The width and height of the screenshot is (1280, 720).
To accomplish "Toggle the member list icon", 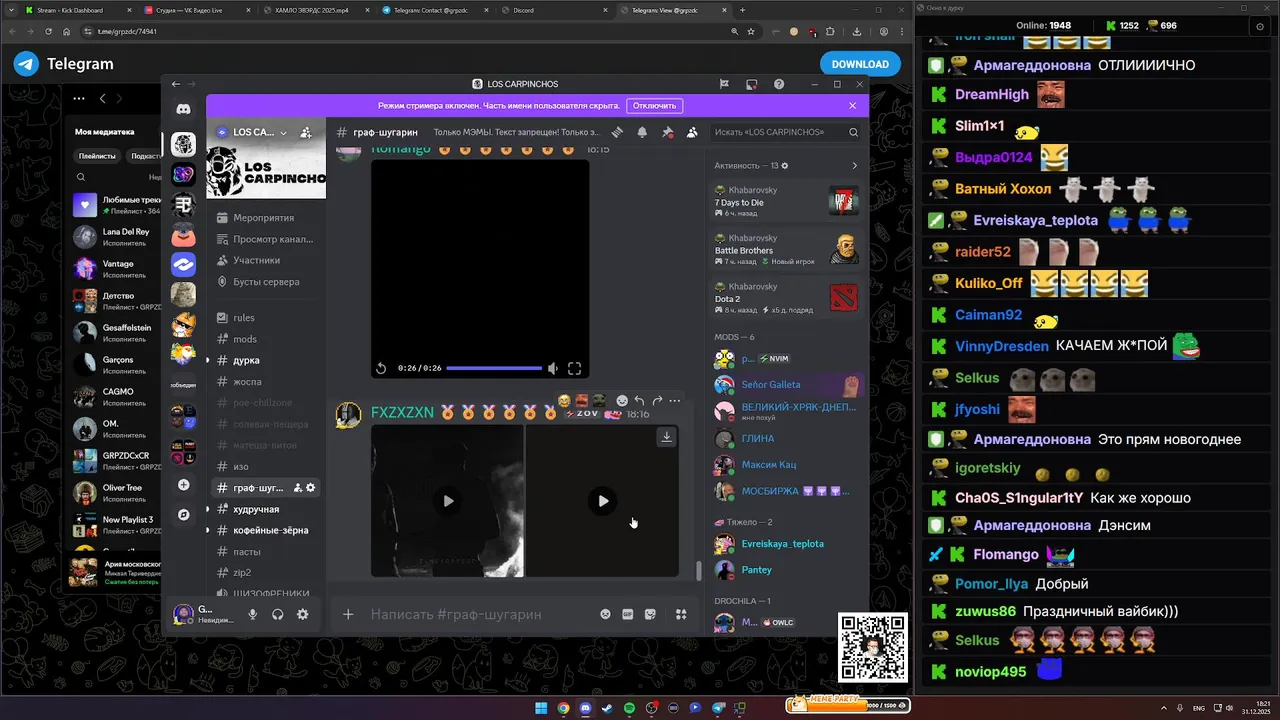I will click(x=692, y=132).
